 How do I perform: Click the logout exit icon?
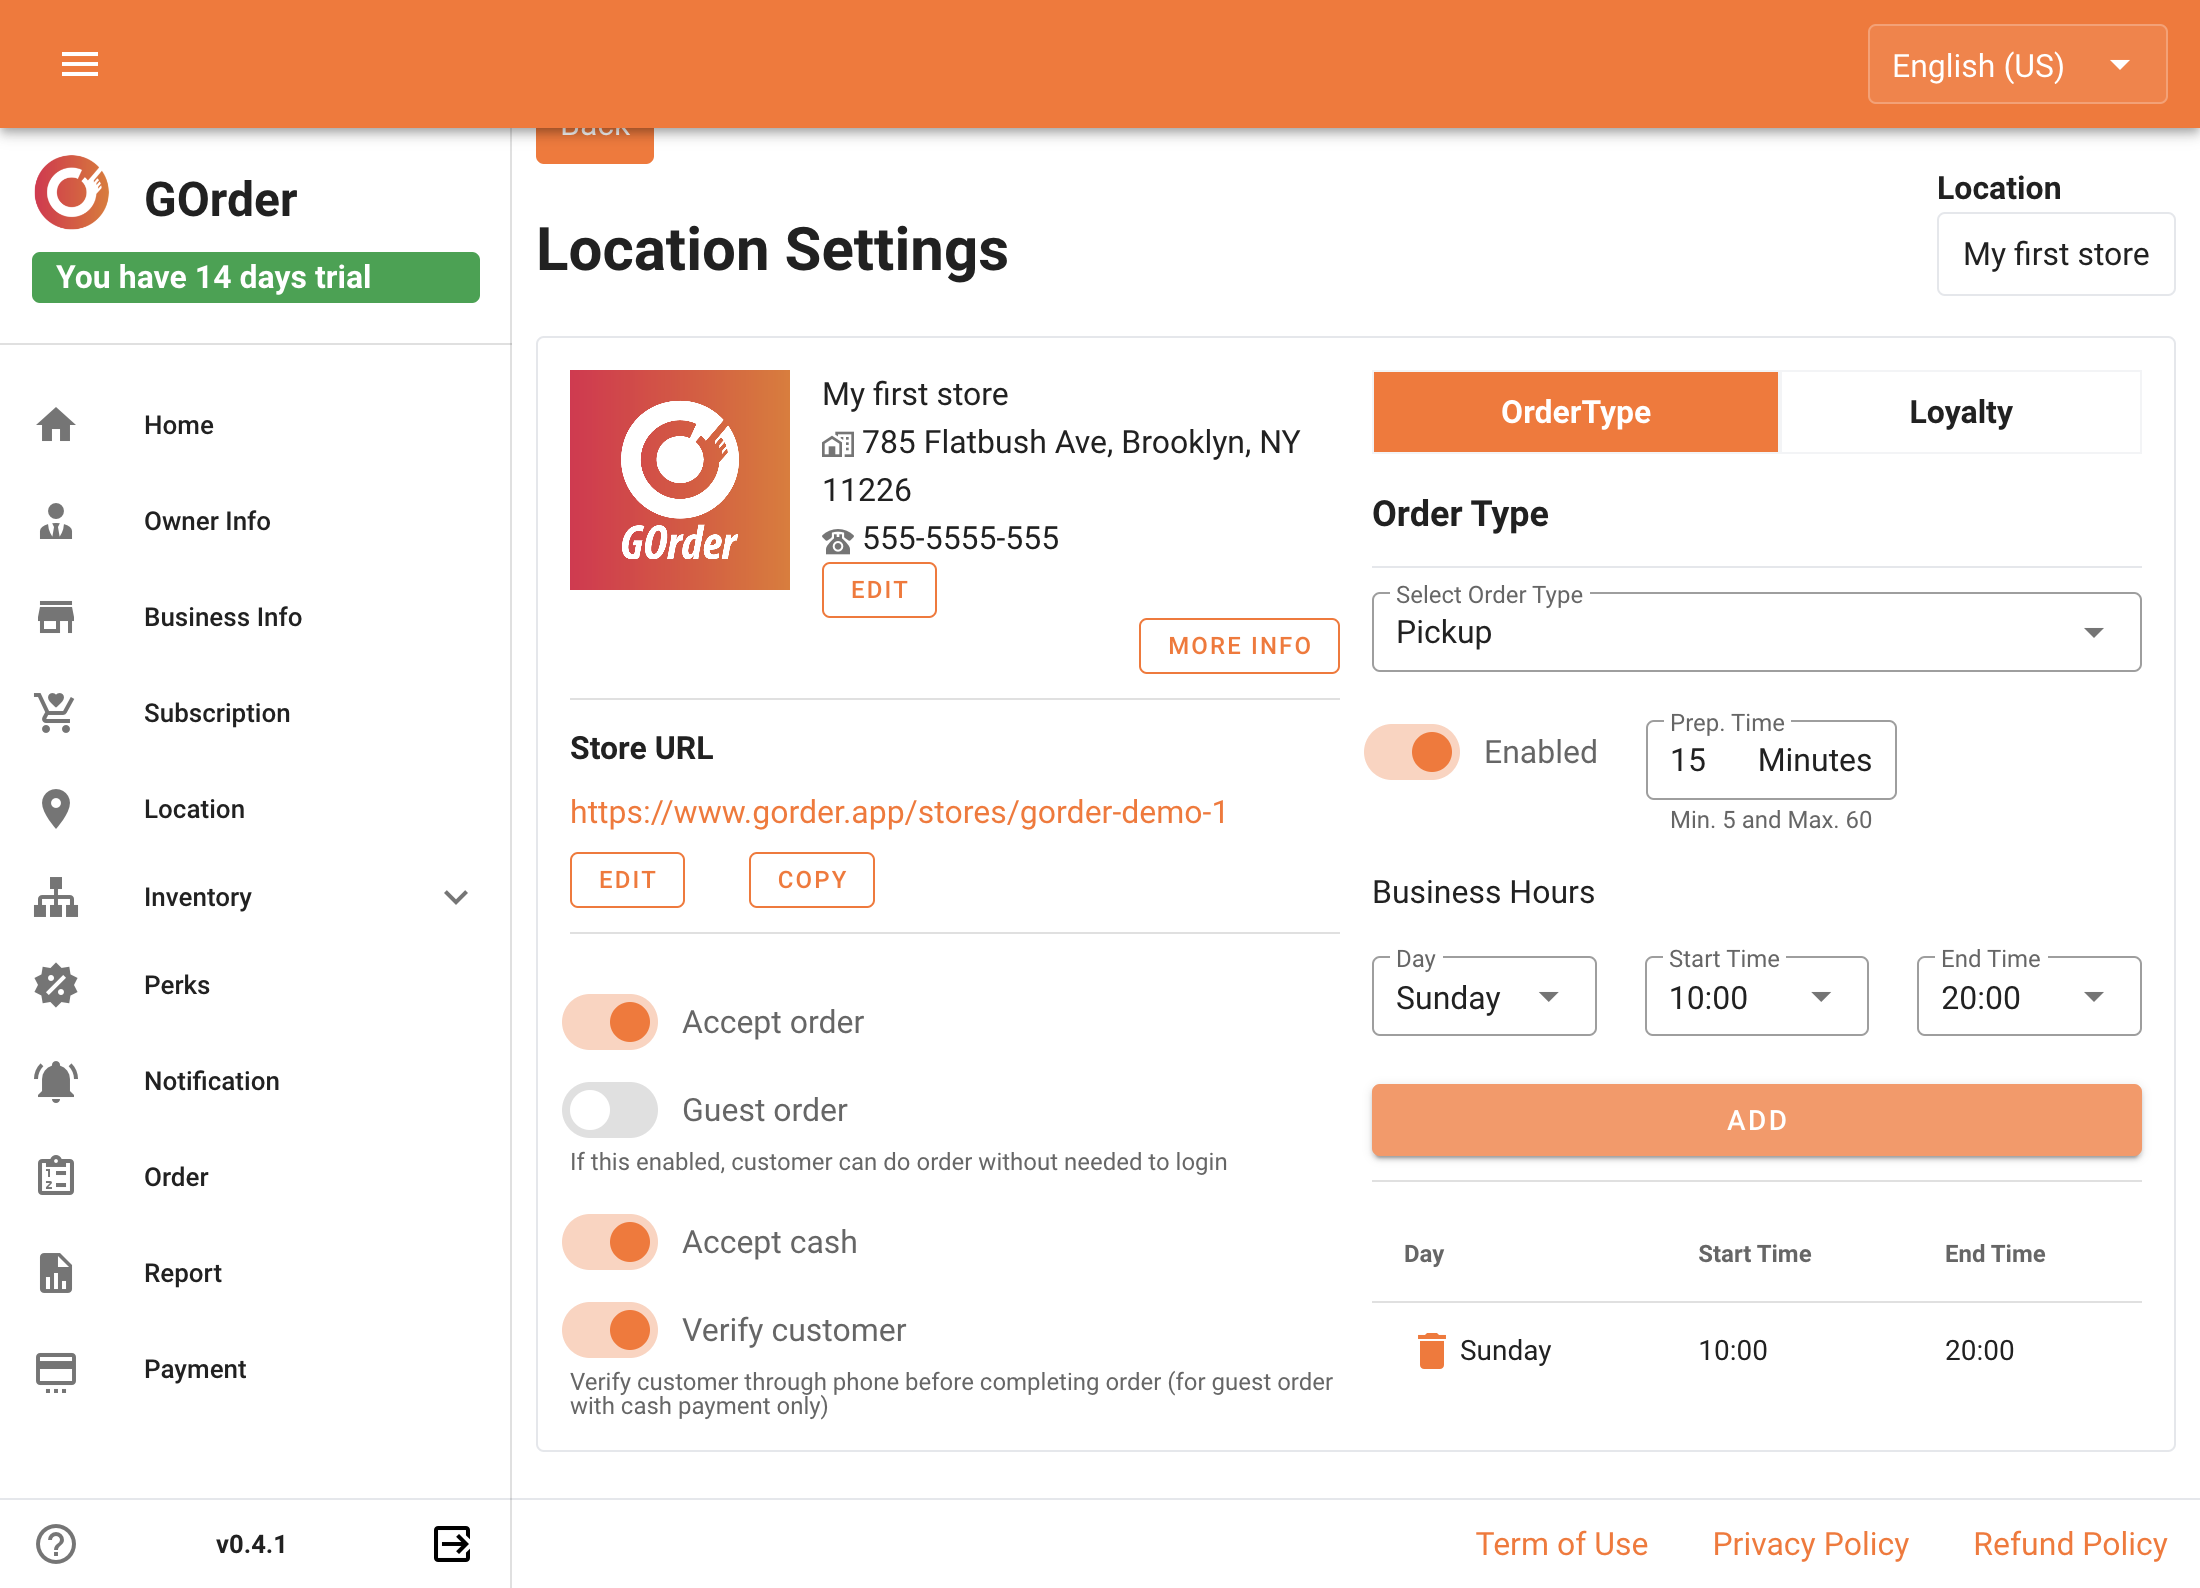pyautogui.click(x=452, y=1544)
